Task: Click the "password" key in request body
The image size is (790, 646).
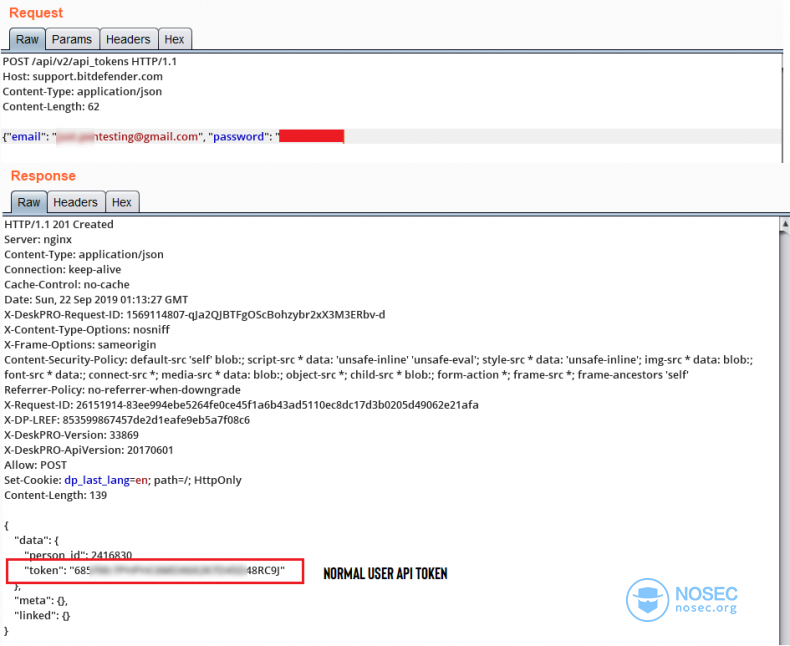Action: 238,137
